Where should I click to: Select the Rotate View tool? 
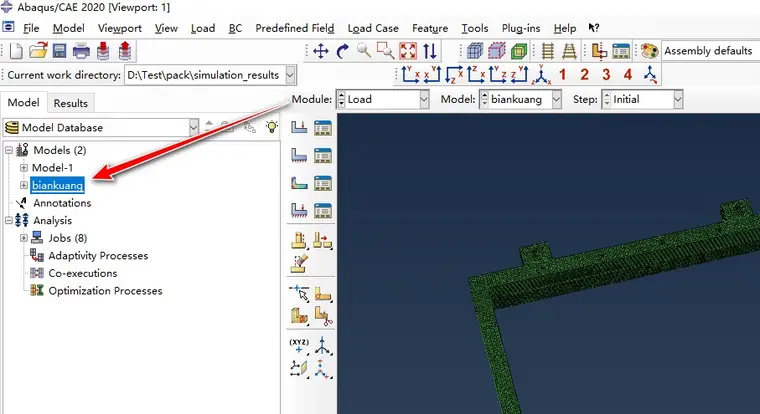343,51
